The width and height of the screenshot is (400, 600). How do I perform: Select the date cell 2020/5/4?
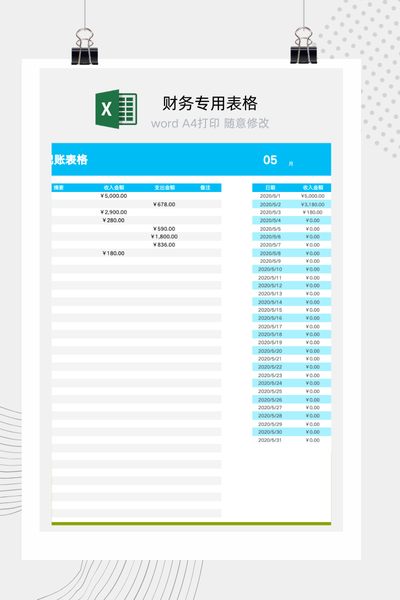[270, 220]
